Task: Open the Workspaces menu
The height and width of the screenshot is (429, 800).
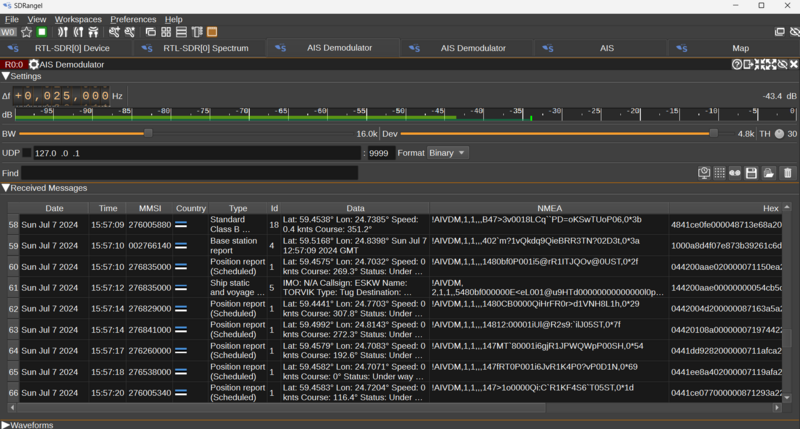Action: point(78,19)
